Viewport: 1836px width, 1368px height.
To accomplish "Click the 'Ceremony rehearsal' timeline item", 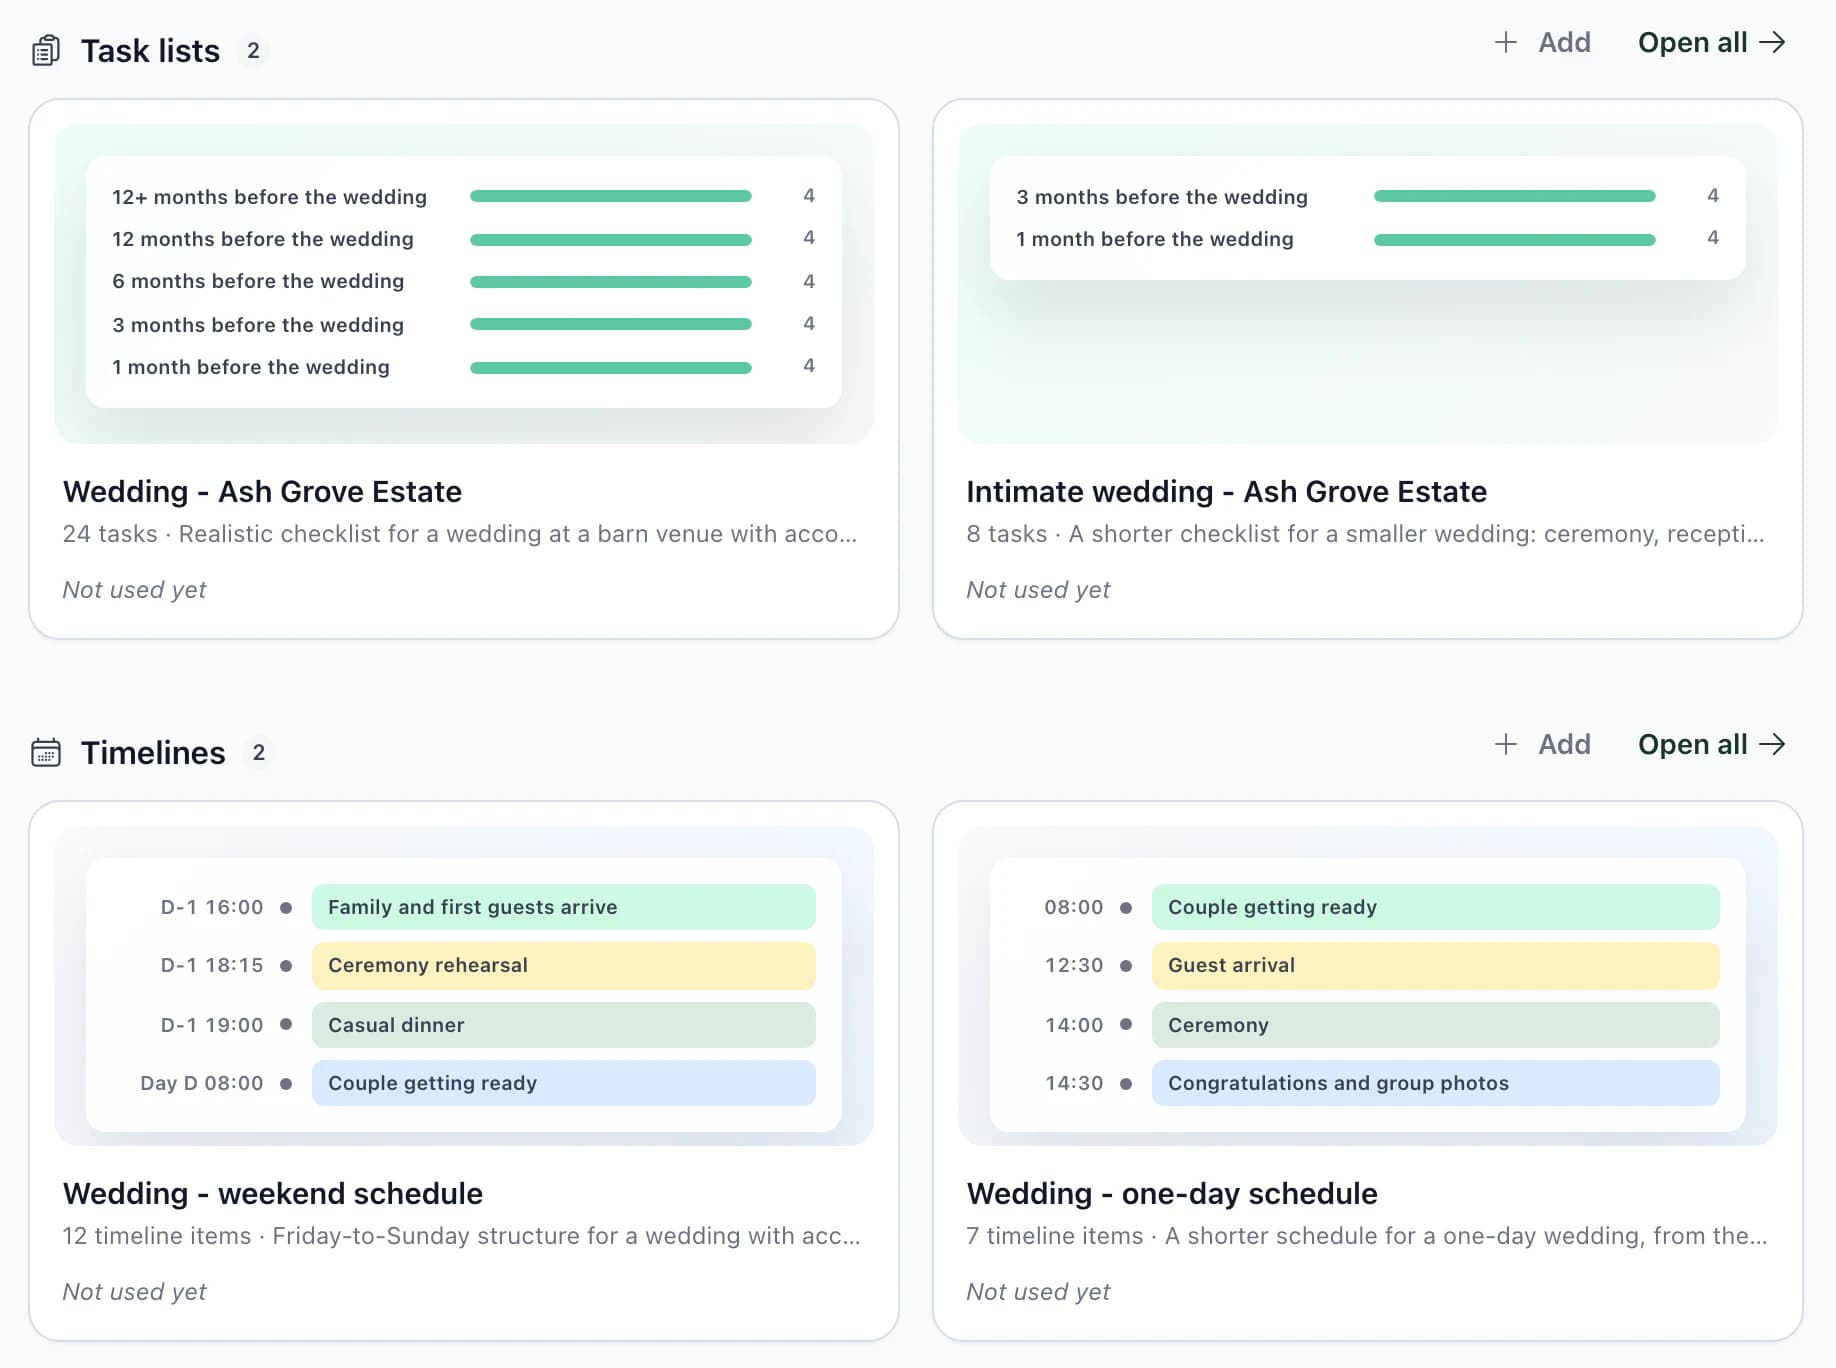I will (564, 965).
